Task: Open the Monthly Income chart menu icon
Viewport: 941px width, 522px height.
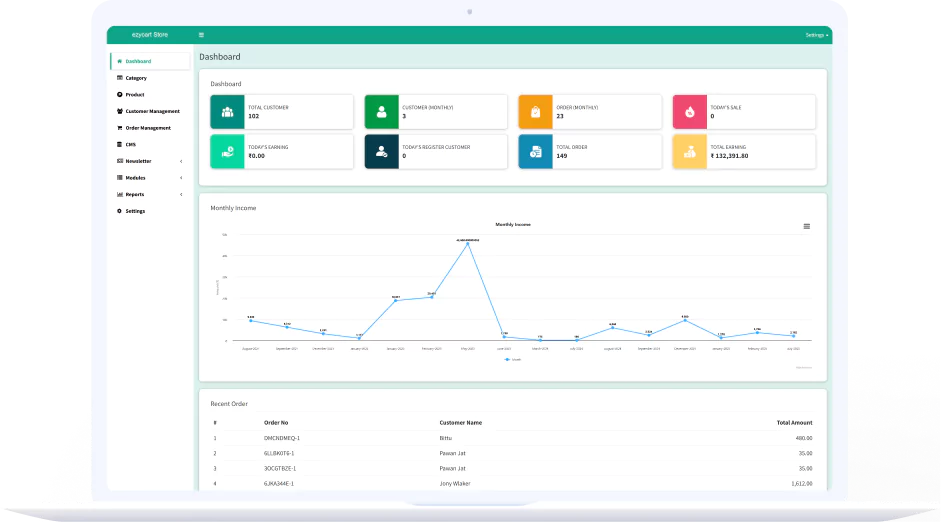Action: (x=807, y=226)
